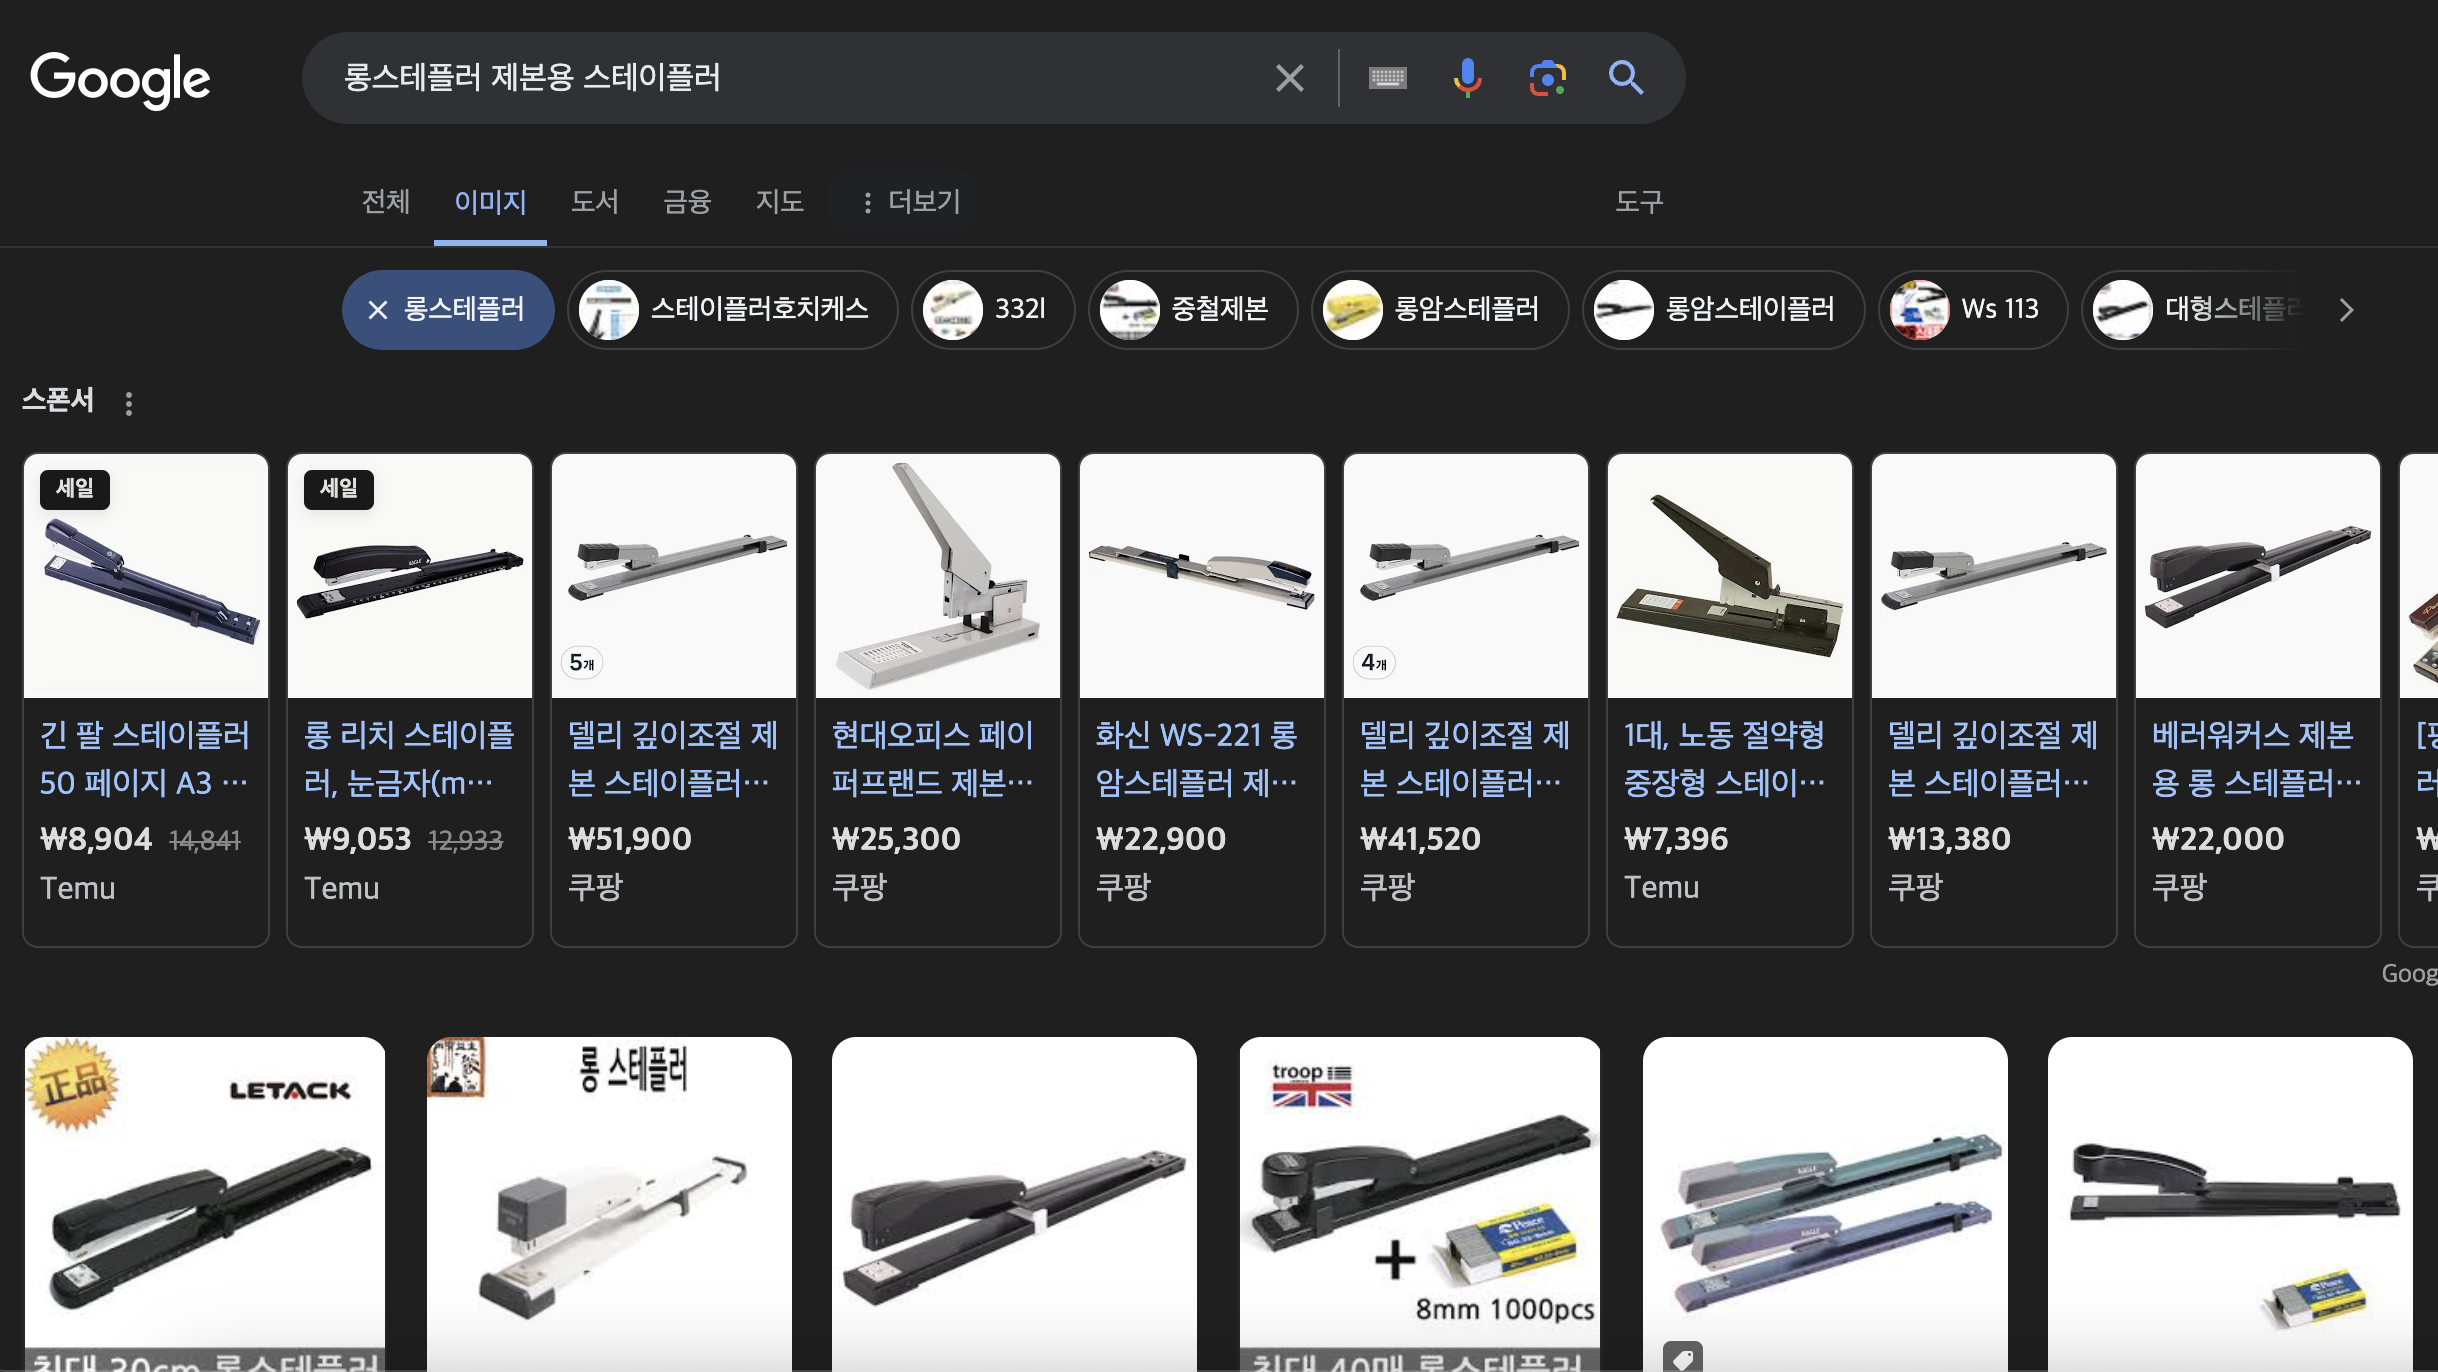Select the 중철제본 filter chip

[1192, 309]
